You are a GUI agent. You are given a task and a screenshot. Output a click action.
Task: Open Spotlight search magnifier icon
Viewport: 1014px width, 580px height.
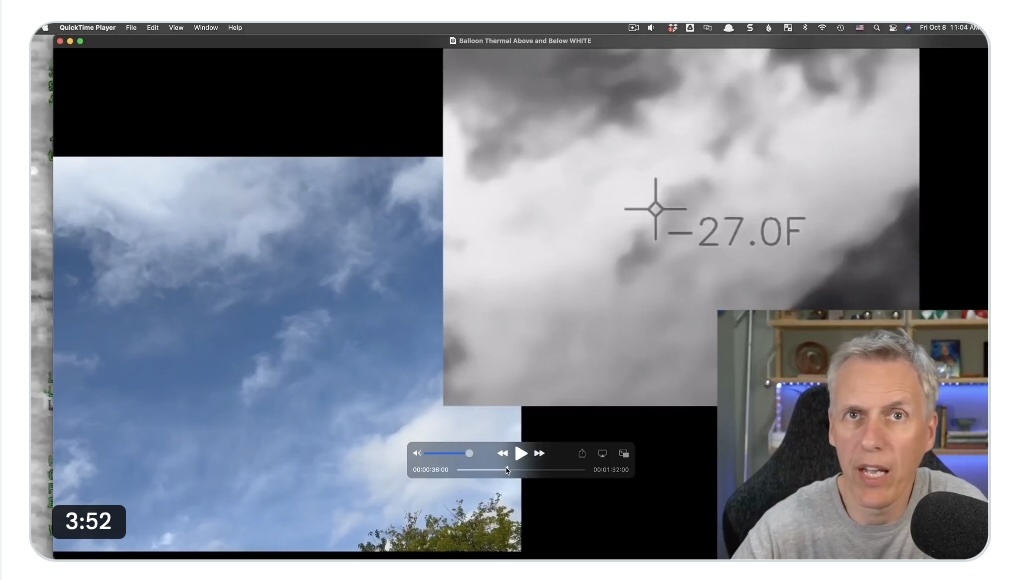tap(877, 28)
